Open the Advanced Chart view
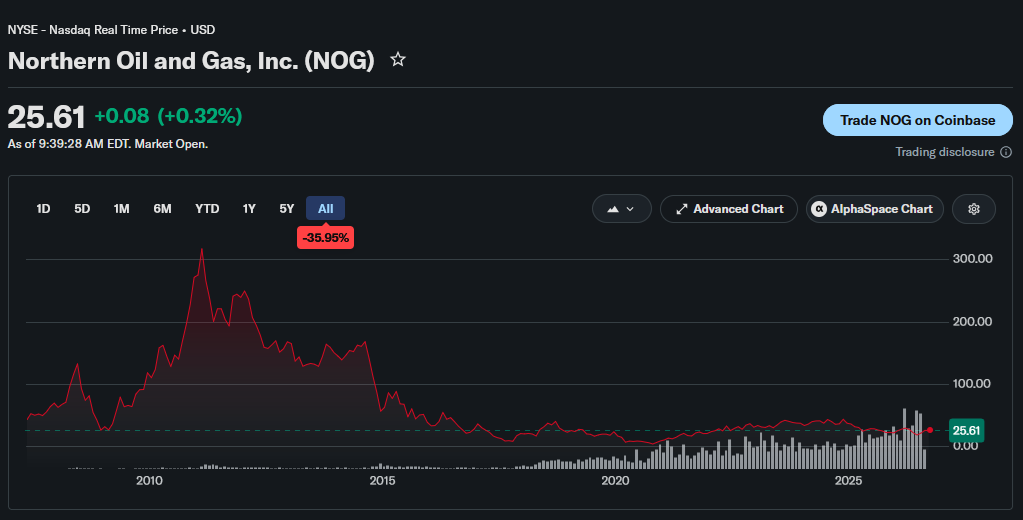This screenshot has width=1023, height=520. click(x=729, y=209)
